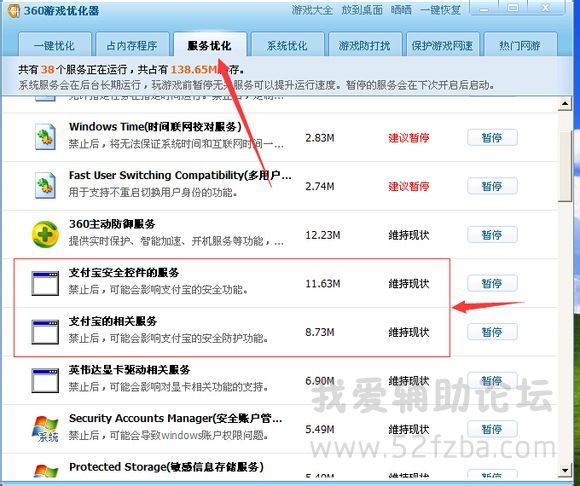The image size is (580, 486).
Task: Open the 占内存程序 tab
Action: 132,45
